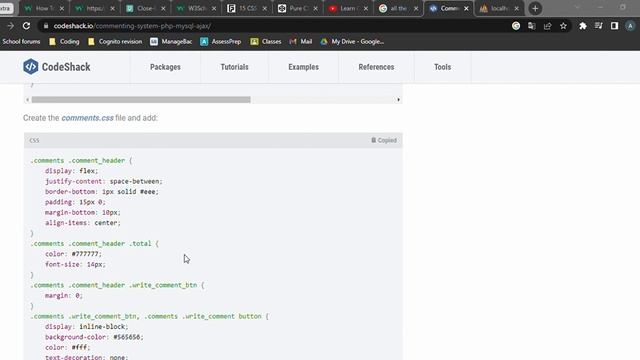The width and height of the screenshot is (640, 360).
Task: Click the 'justify-content: space-between;' line
Action: pos(104,181)
